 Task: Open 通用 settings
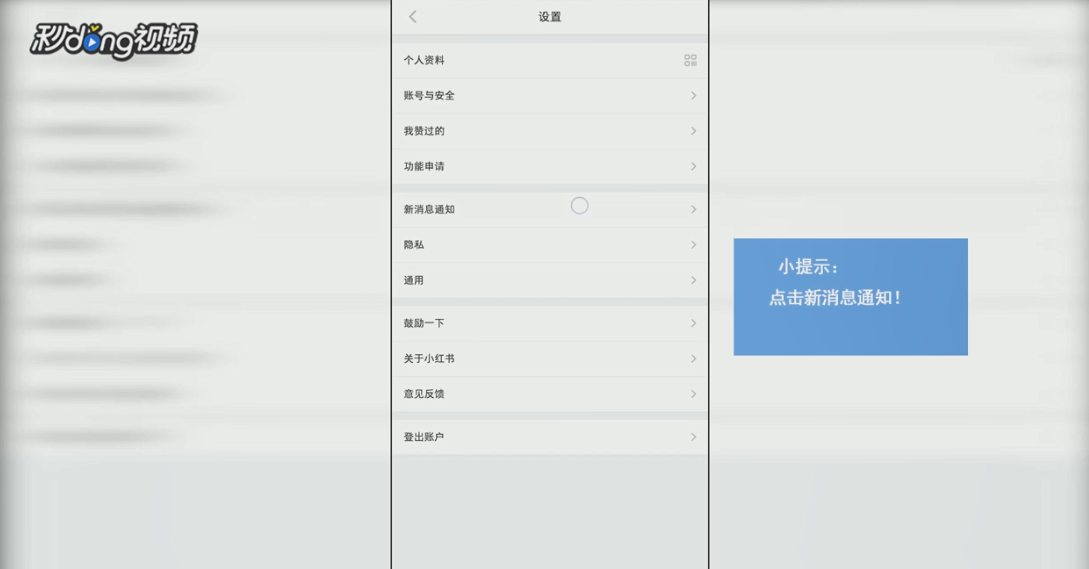coord(550,280)
